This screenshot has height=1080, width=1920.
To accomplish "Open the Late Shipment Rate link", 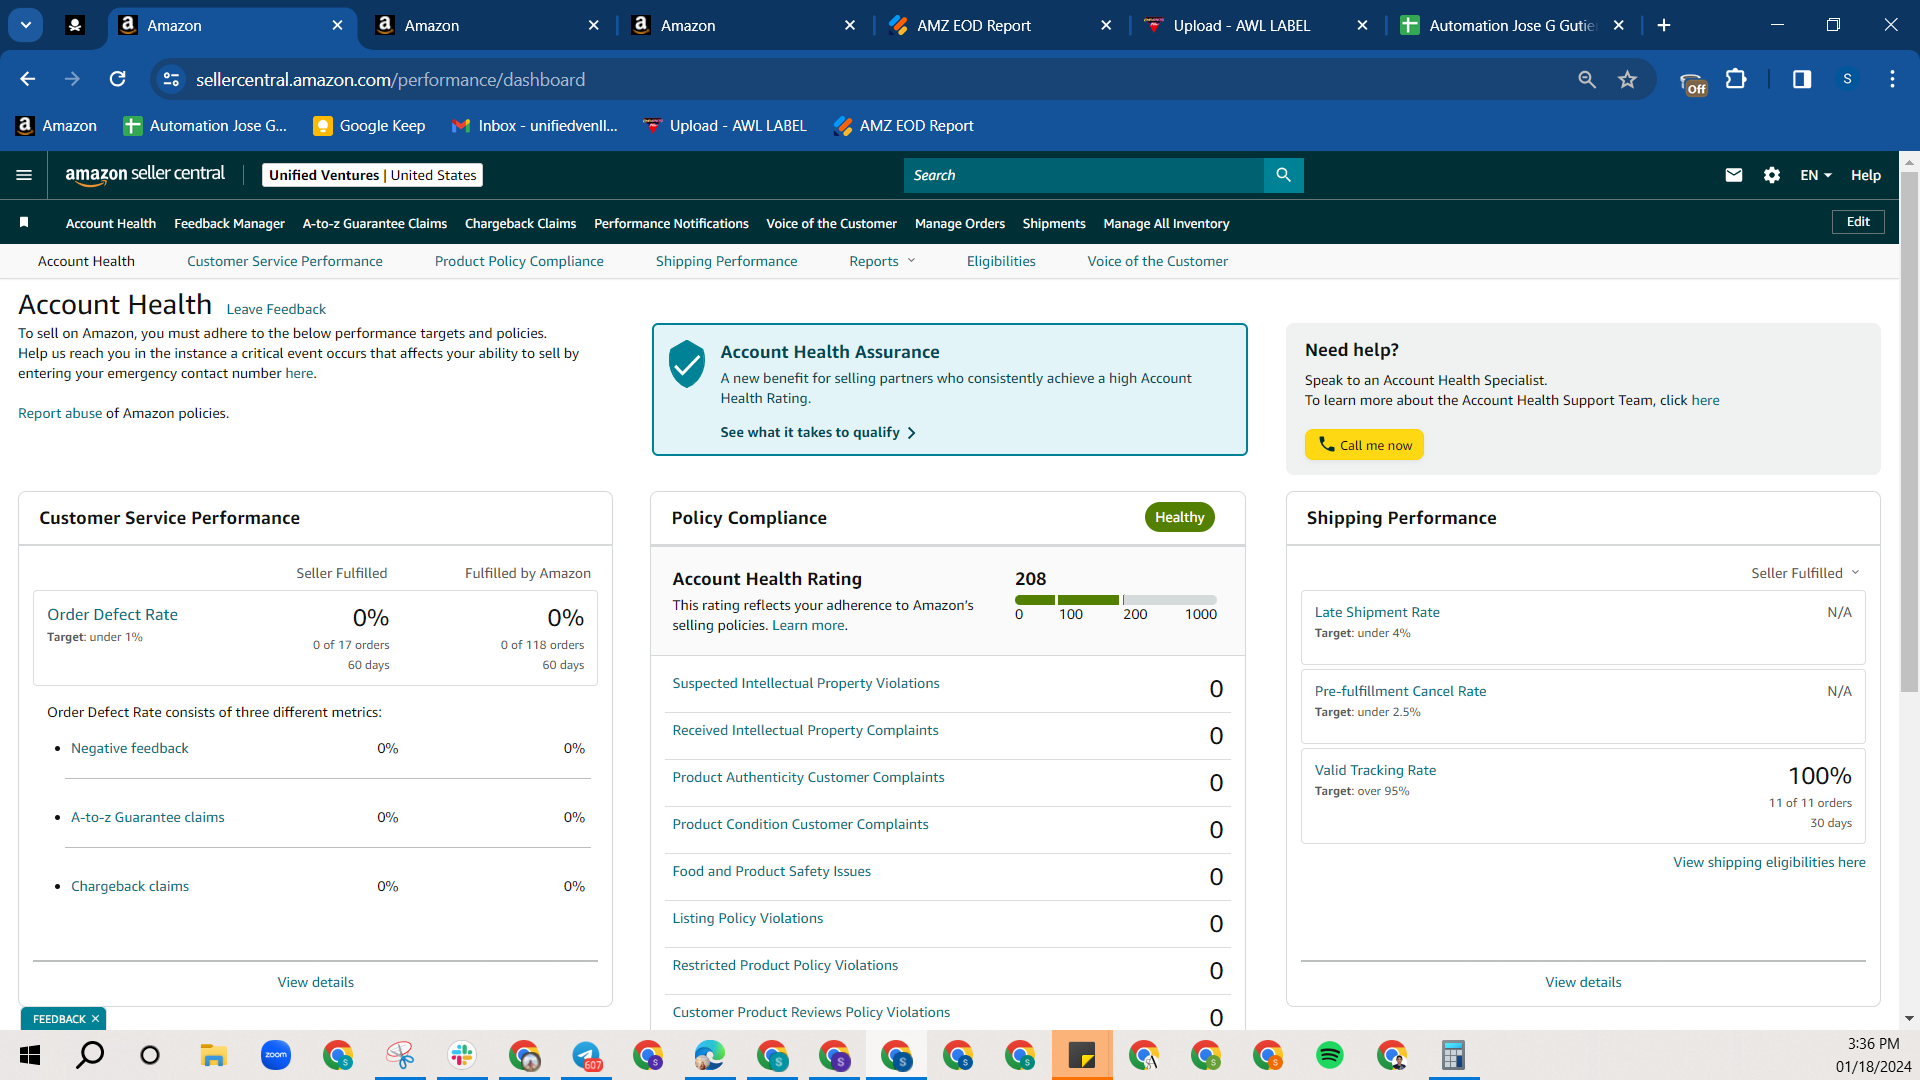I will (1377, 612).
